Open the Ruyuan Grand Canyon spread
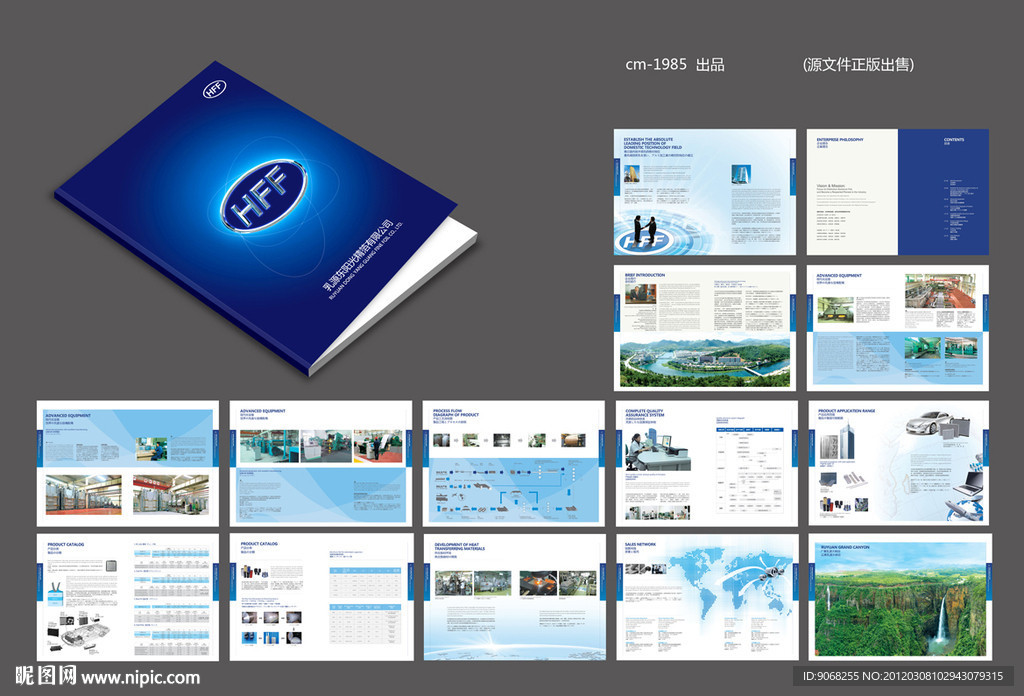The image size is (1024, 696). point(899,597)
